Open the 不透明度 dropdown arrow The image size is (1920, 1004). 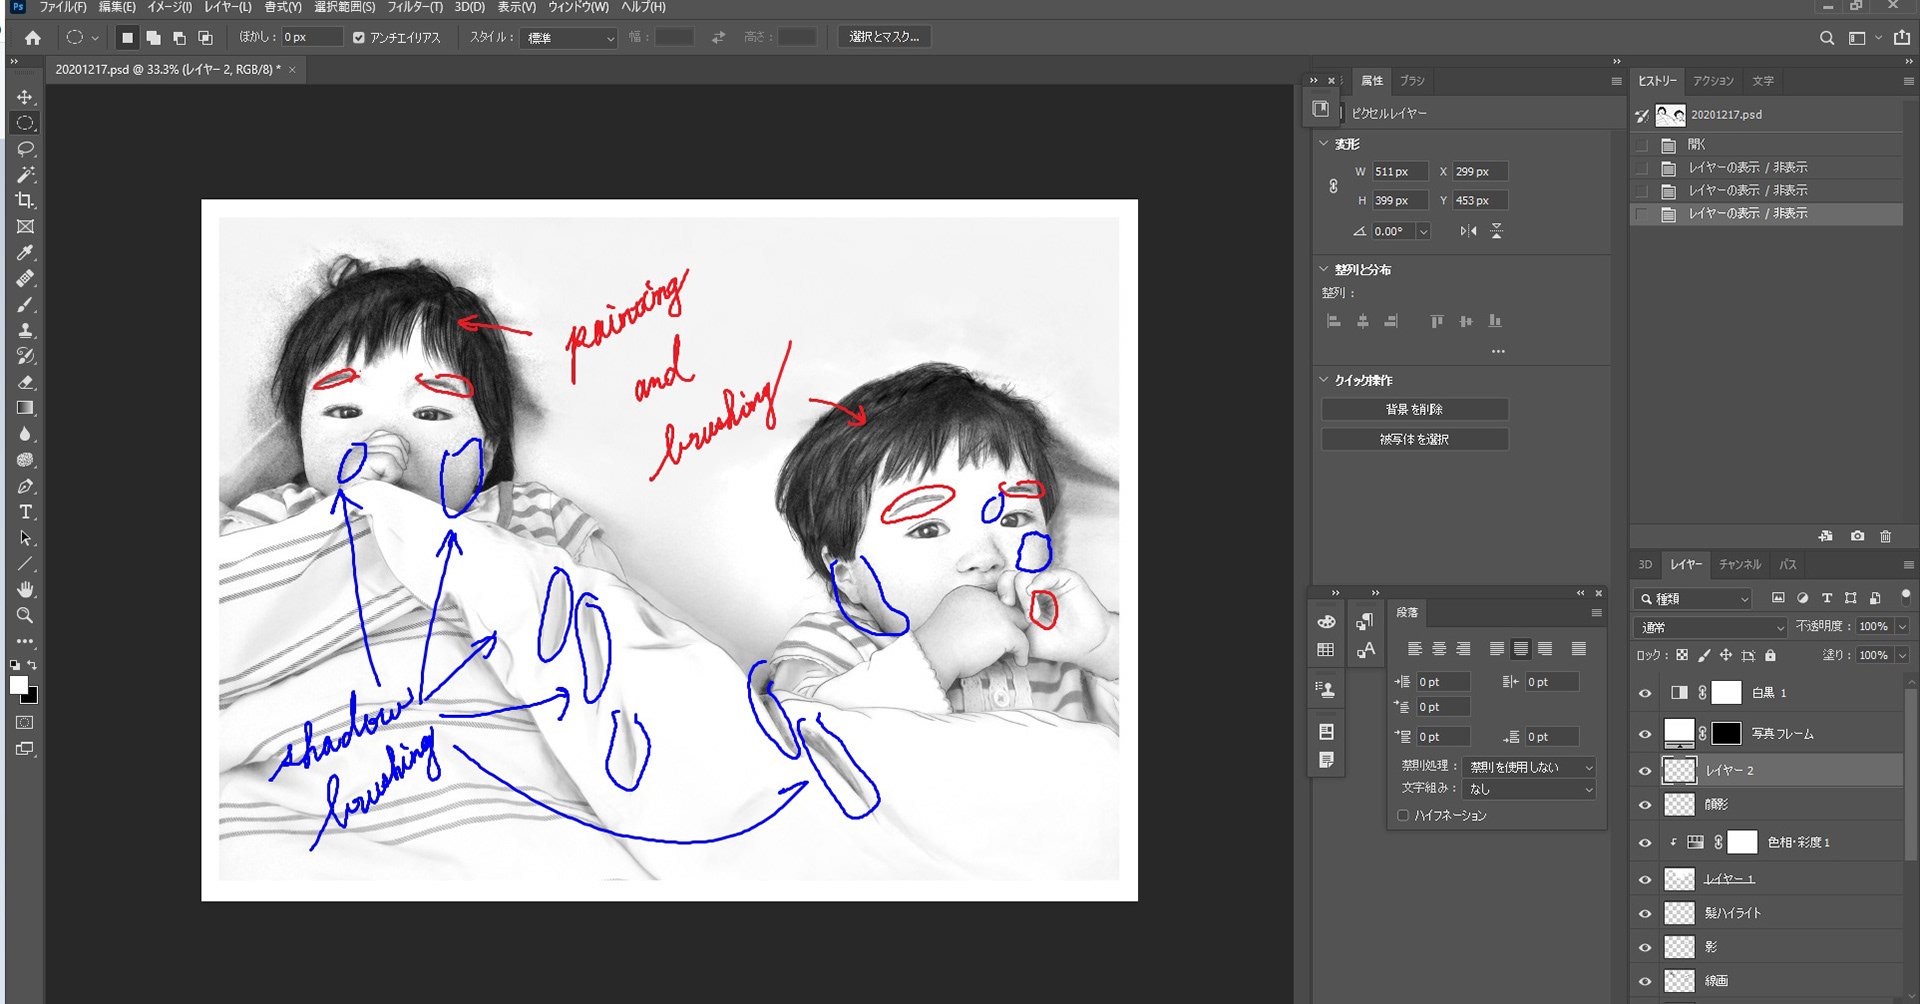point(1902,626)
